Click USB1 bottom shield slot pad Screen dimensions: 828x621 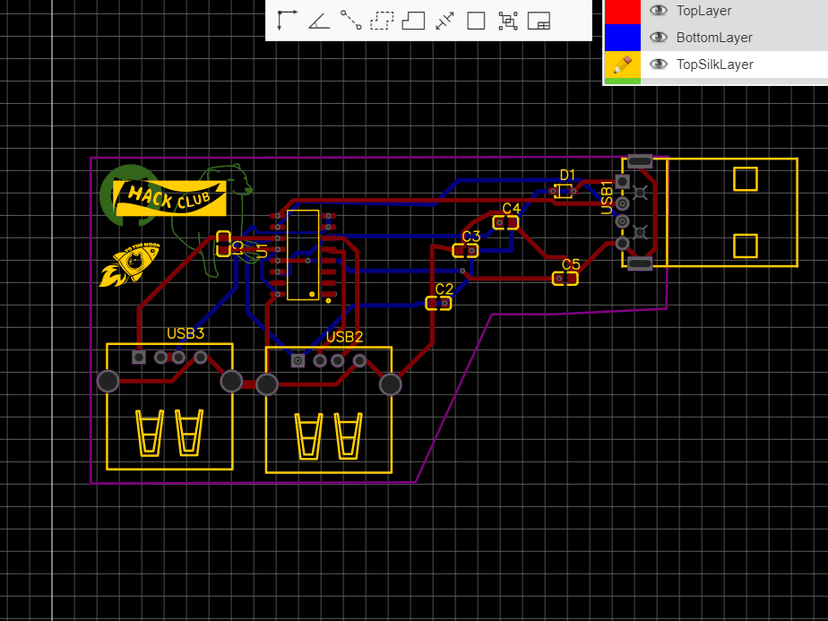639,263
